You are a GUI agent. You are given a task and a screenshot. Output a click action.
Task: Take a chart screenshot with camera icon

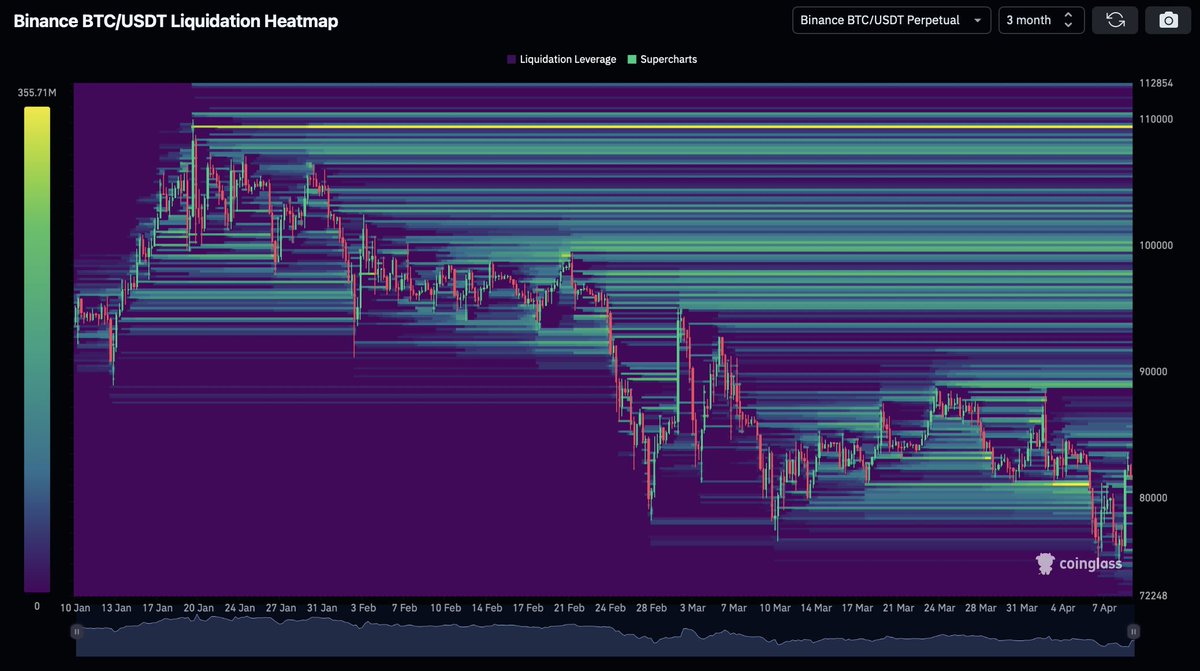[x=1167, y=20]
